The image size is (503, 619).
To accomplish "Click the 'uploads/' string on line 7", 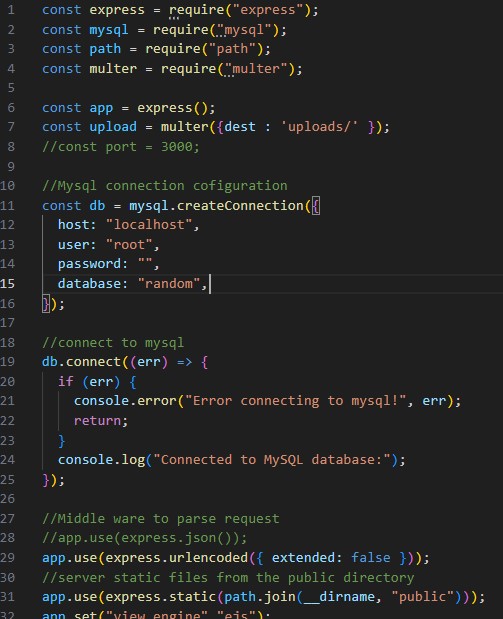I will click(x=319, y=127).
